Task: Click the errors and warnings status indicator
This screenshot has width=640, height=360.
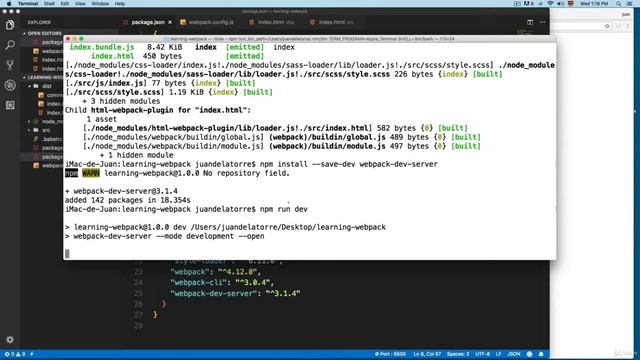Action: click(15, 354)
